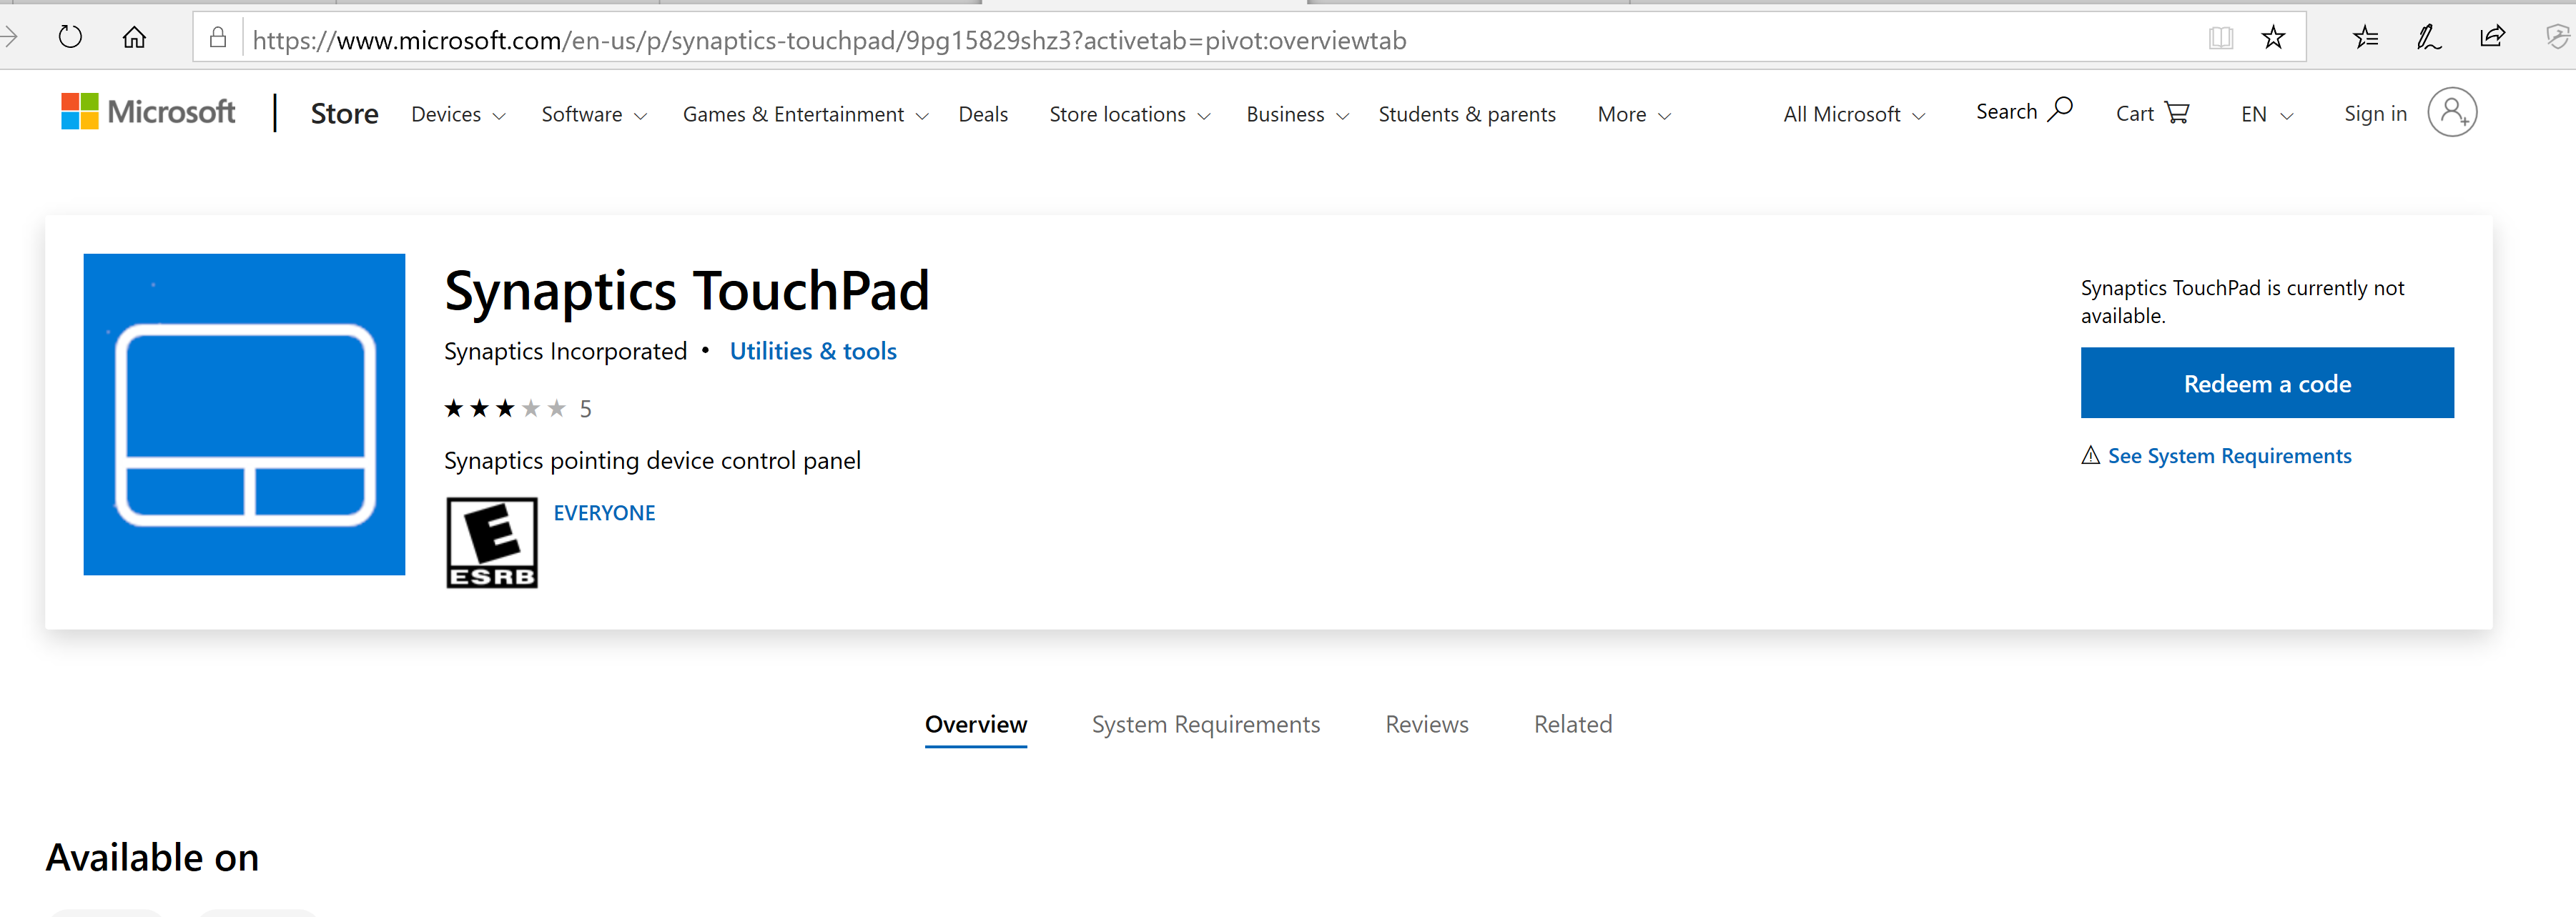
Task: Switch to the Reviews tab
Action: [x=1427, y=725]
